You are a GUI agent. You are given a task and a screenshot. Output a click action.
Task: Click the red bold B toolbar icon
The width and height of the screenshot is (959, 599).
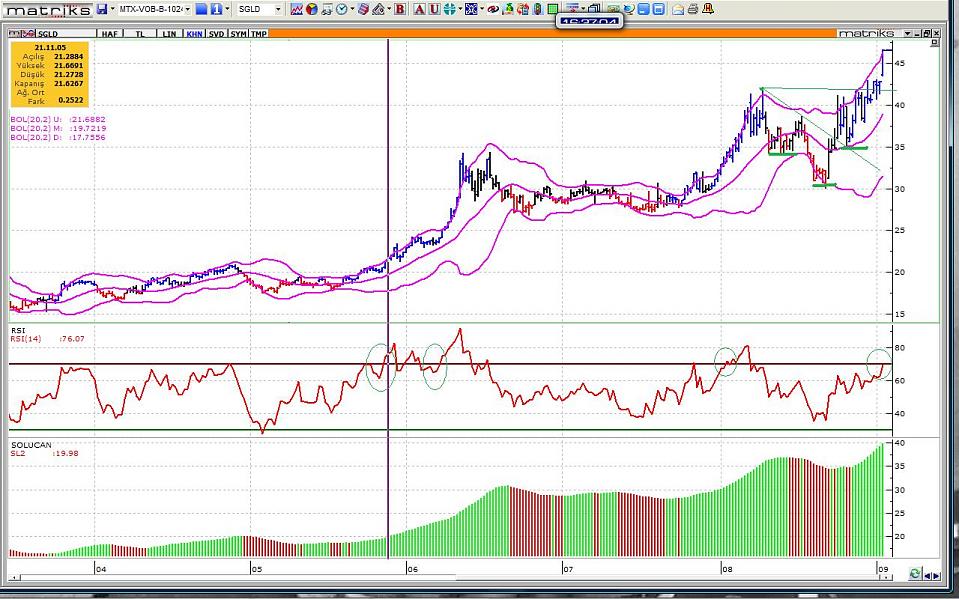[400, 9]
